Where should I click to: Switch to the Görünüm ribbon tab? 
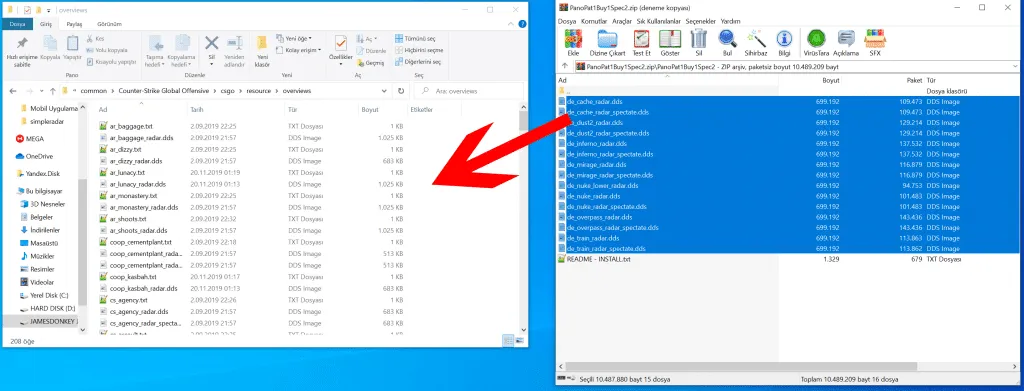108,23
